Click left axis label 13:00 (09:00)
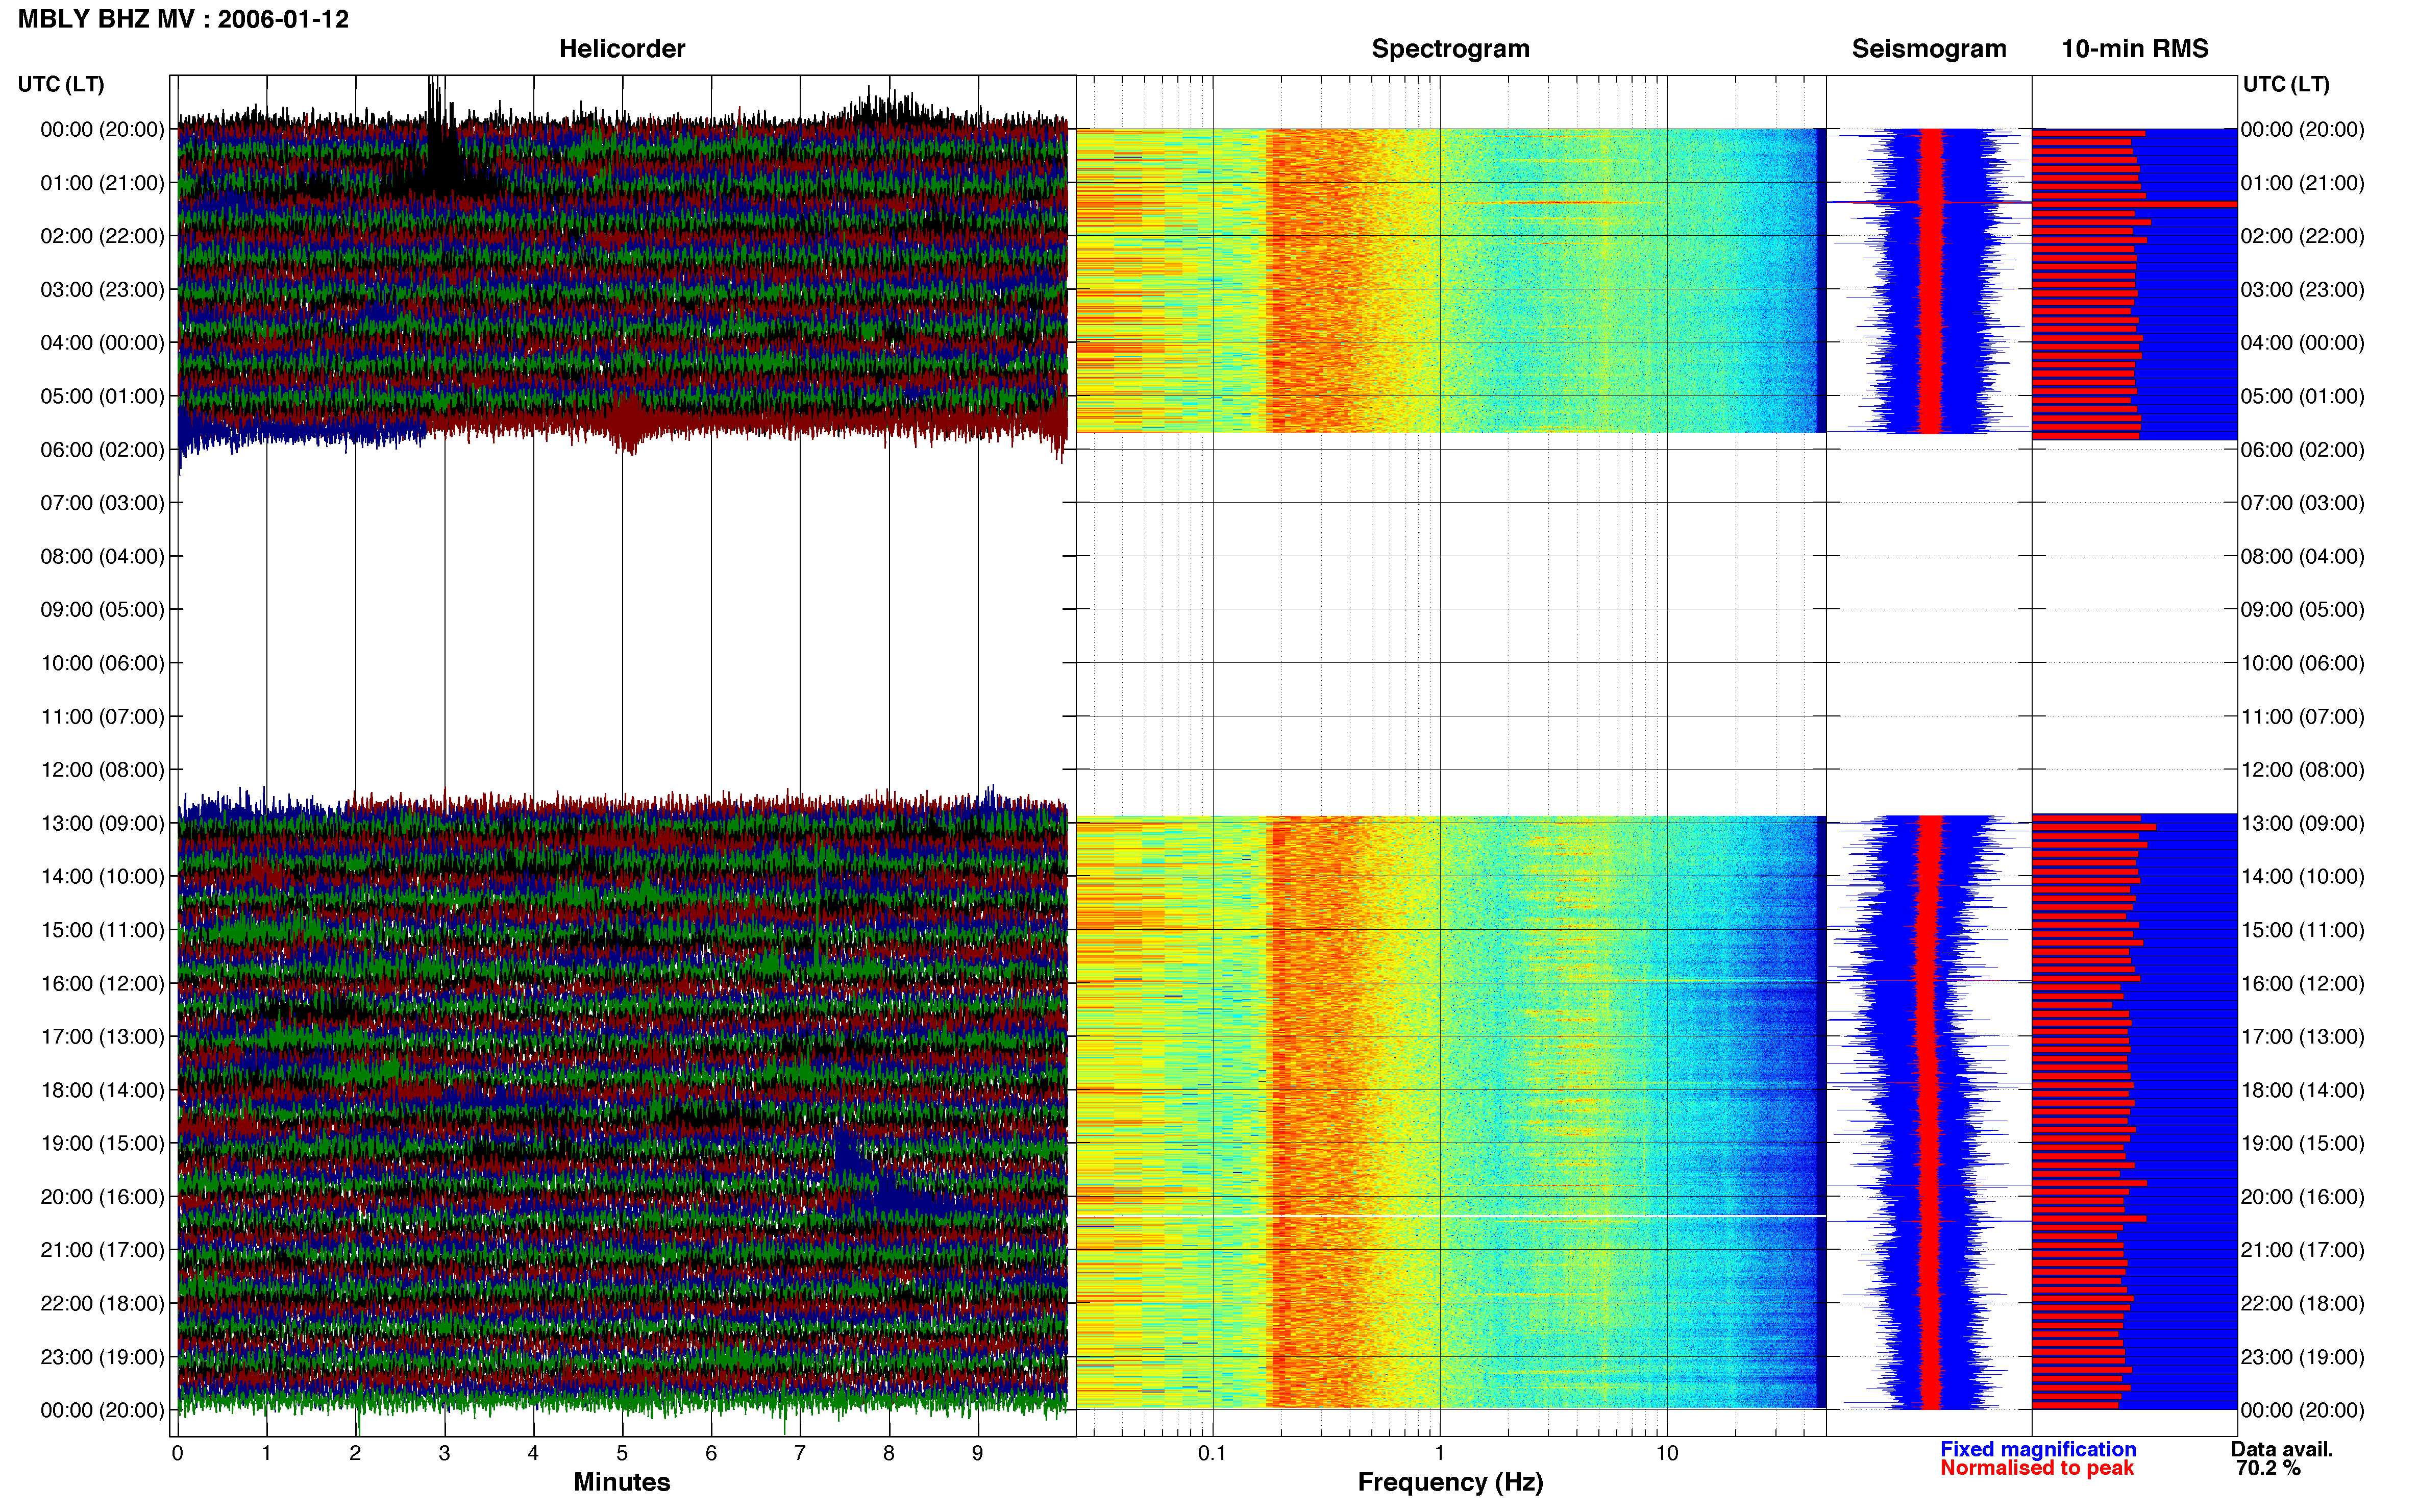The width and height of the screenshot is (2419, 1512). coord(102,823)
